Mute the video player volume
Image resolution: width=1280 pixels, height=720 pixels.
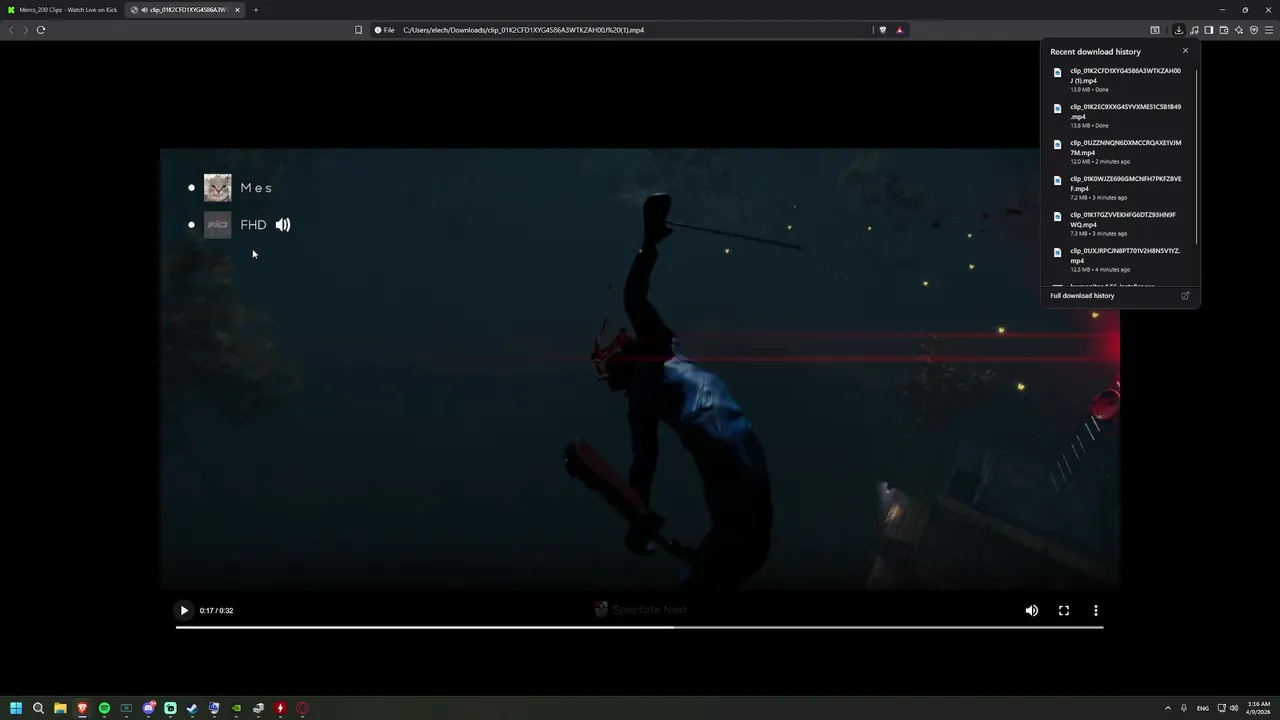1032,610
